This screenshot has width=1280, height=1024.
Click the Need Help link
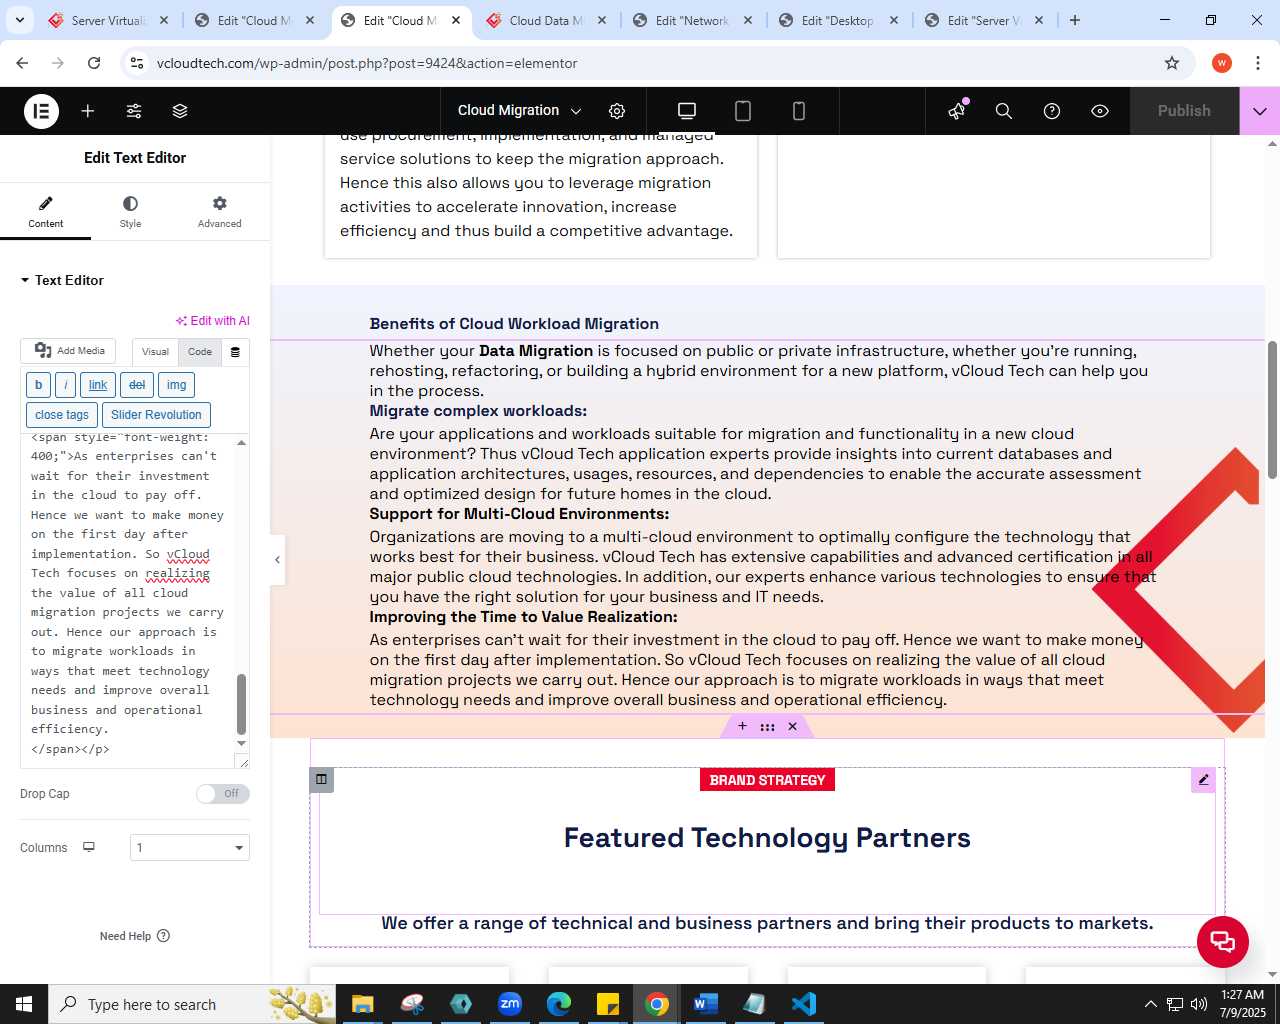pos(135,936)
